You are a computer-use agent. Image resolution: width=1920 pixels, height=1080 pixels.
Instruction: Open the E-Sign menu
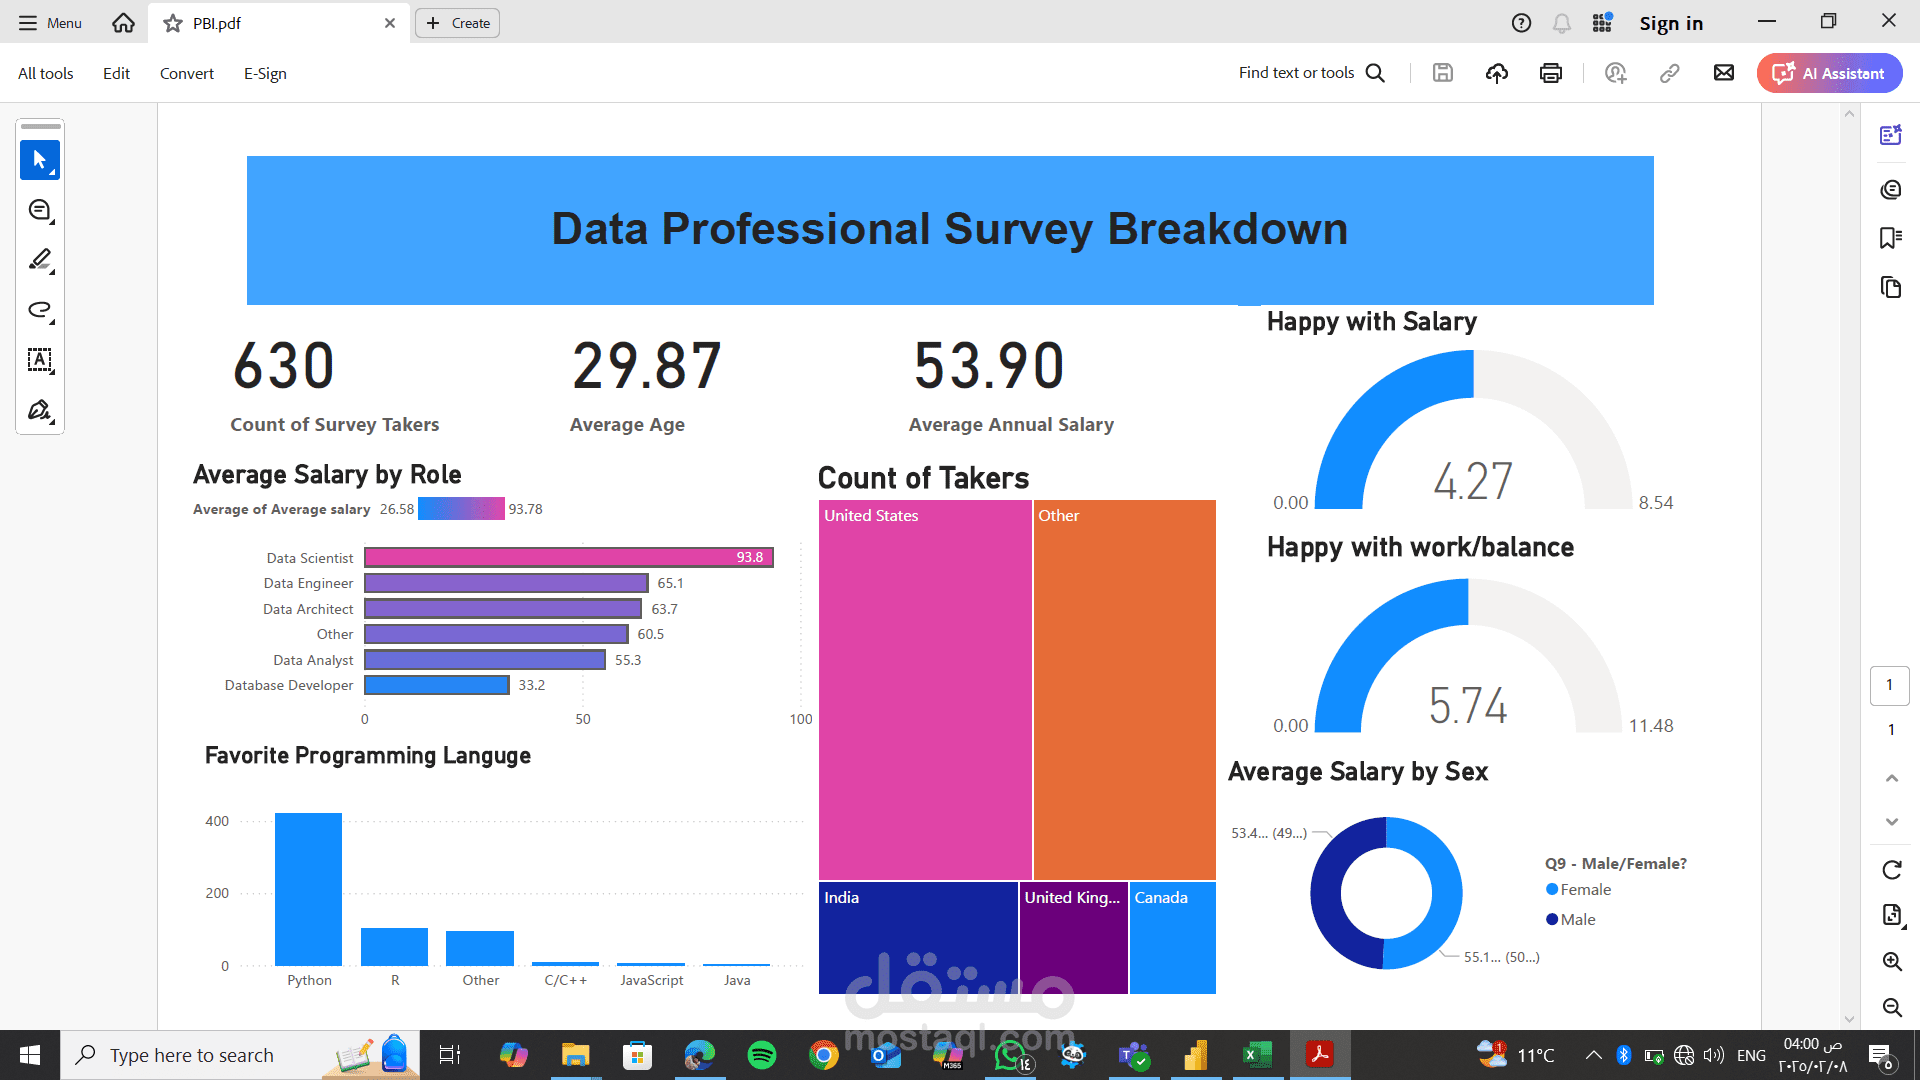(x=265, y=73)
